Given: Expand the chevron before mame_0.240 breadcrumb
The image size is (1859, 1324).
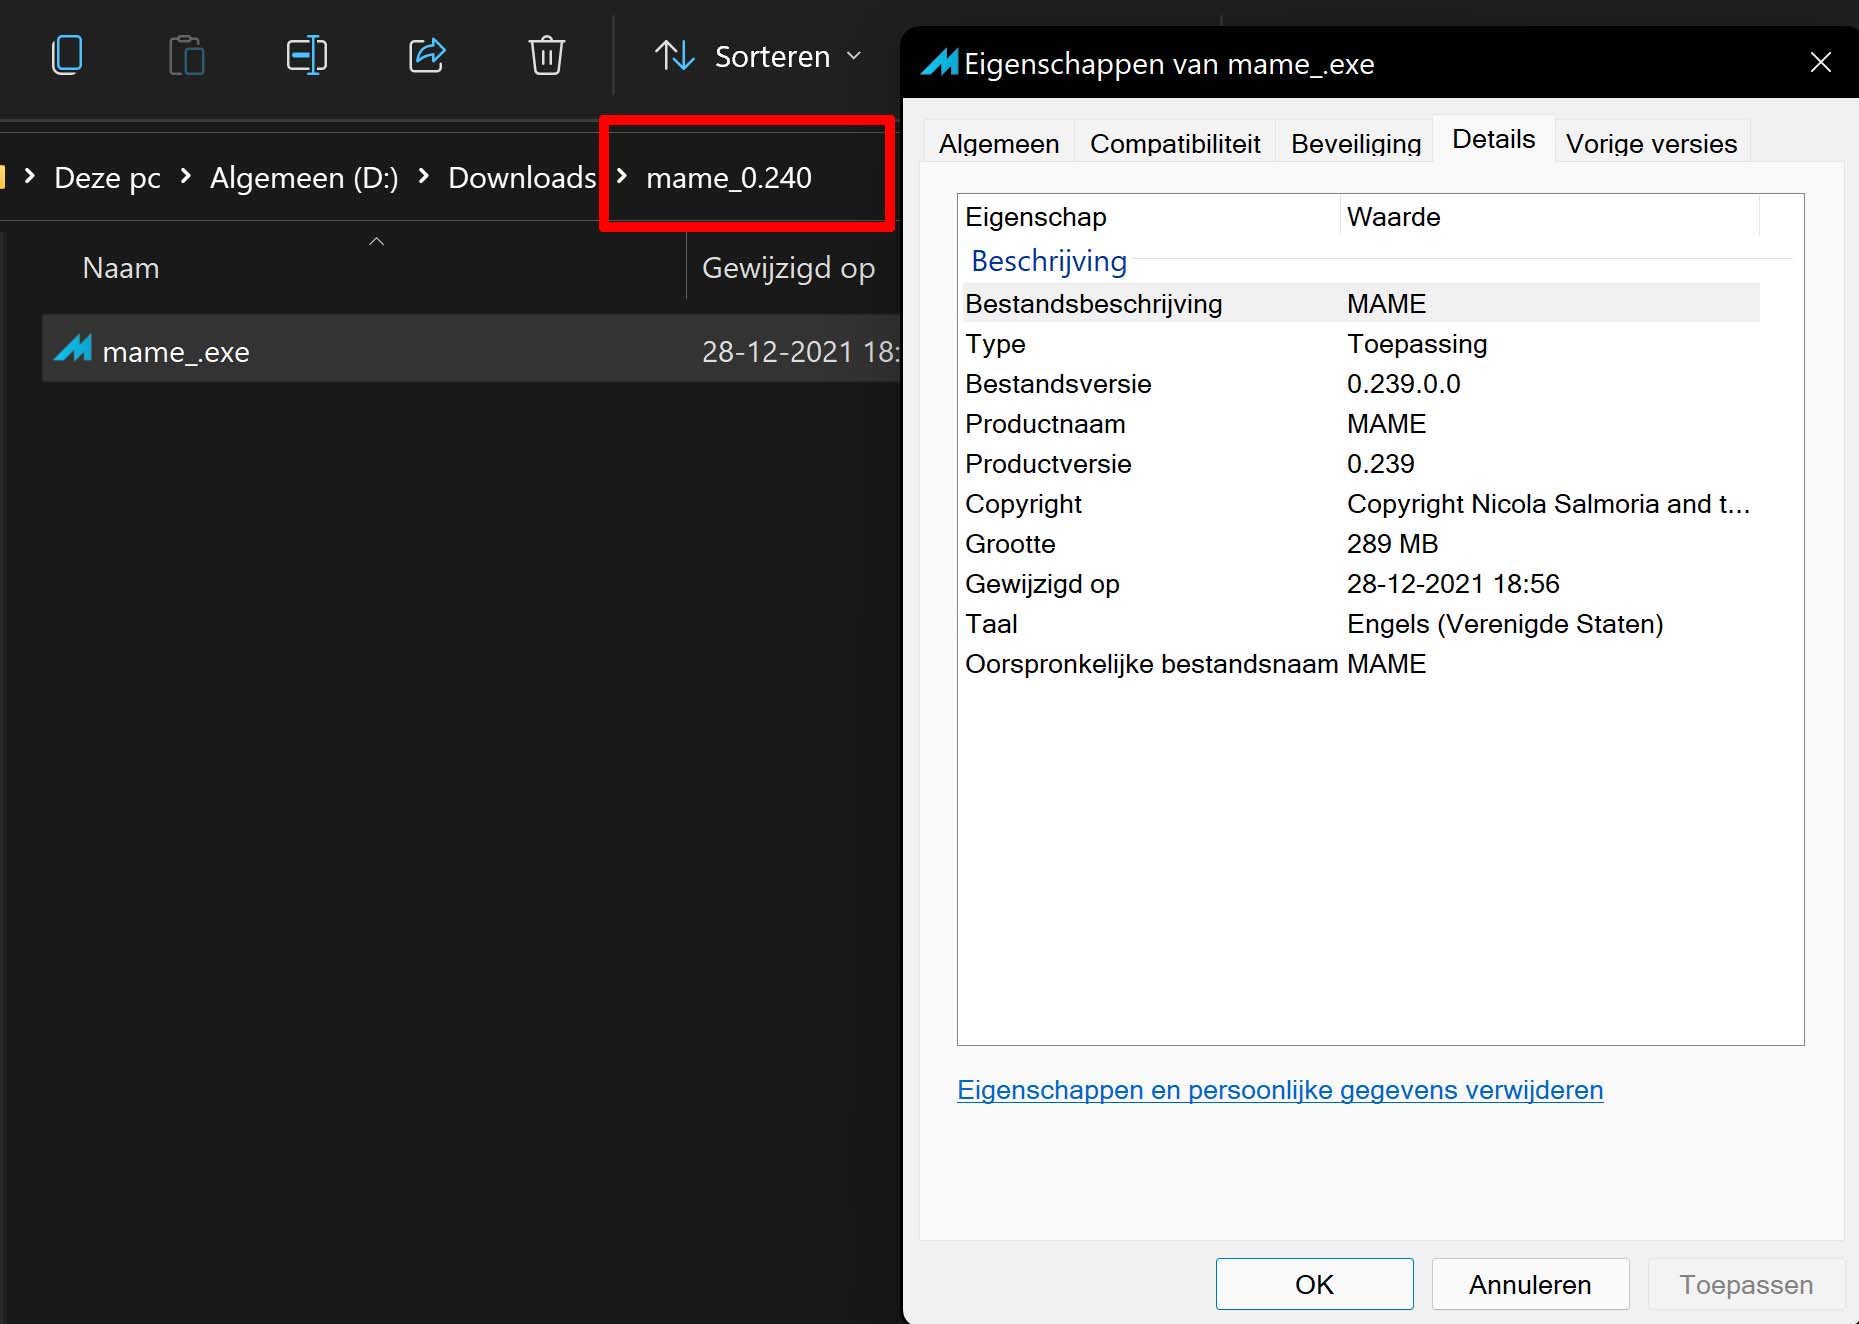Looking at the screenshot, I should 622,177.
